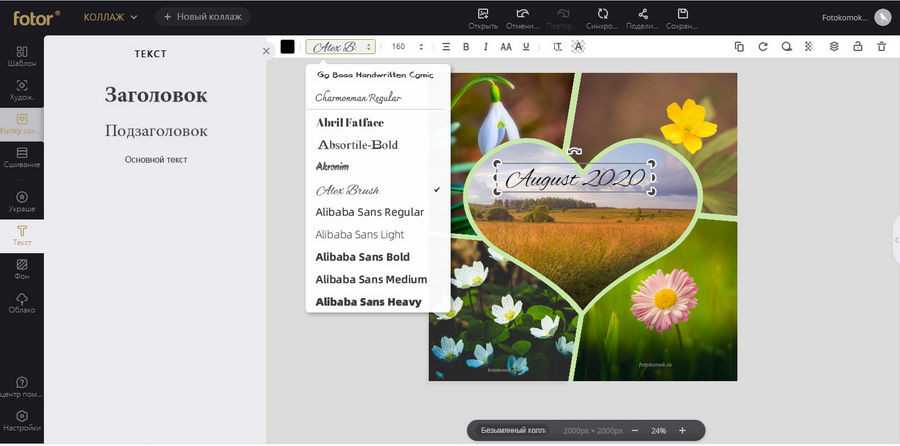Open the layers stack icon

tap(834, 47)
